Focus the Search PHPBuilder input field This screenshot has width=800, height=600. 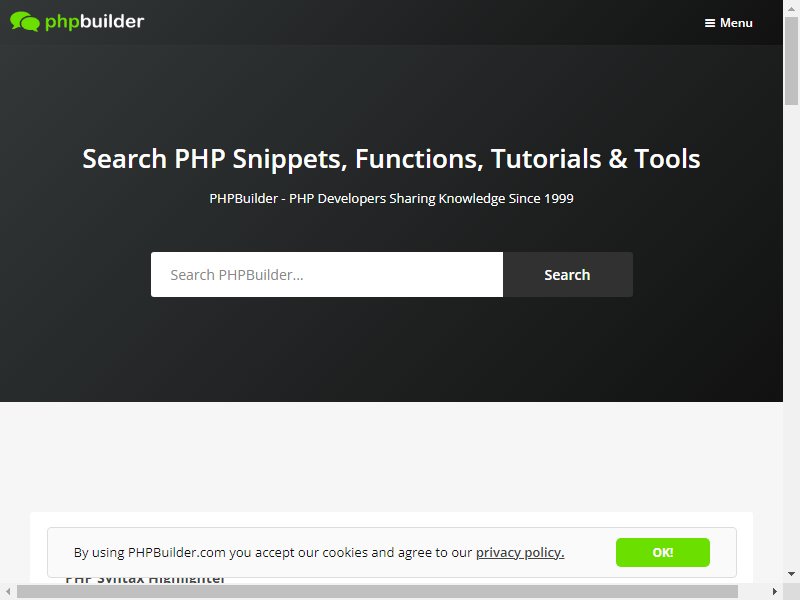tap(327, 274)
